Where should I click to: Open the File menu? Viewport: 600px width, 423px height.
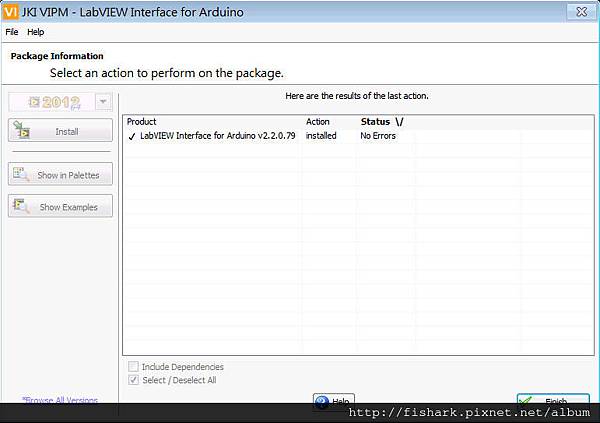[12, 32]
